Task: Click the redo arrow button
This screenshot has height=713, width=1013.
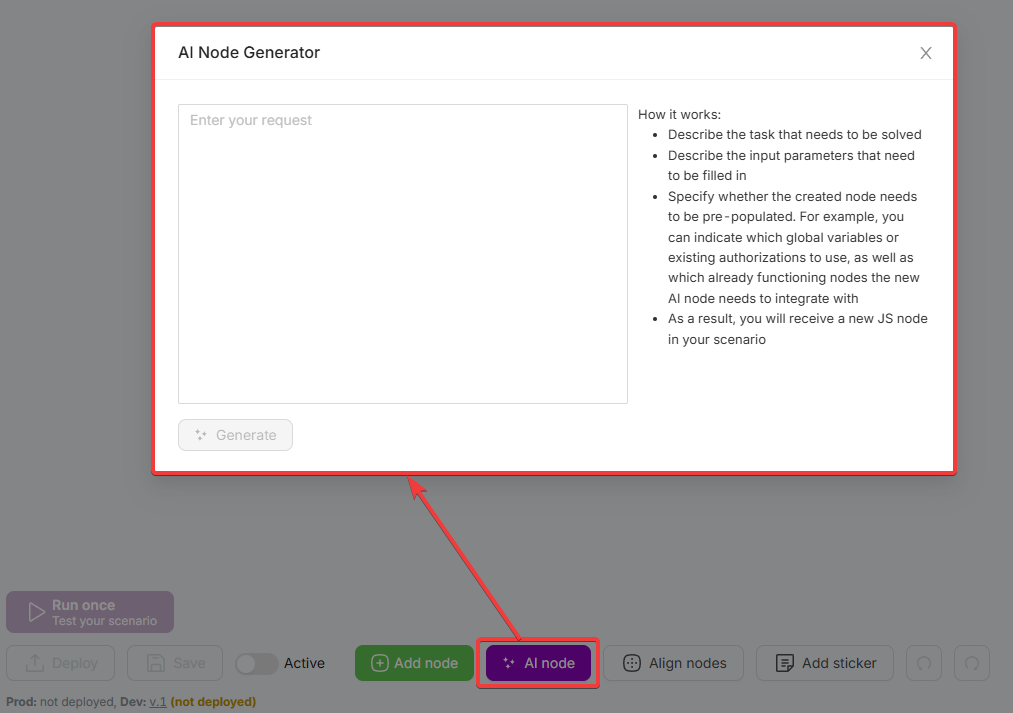Action: [972, 663]
